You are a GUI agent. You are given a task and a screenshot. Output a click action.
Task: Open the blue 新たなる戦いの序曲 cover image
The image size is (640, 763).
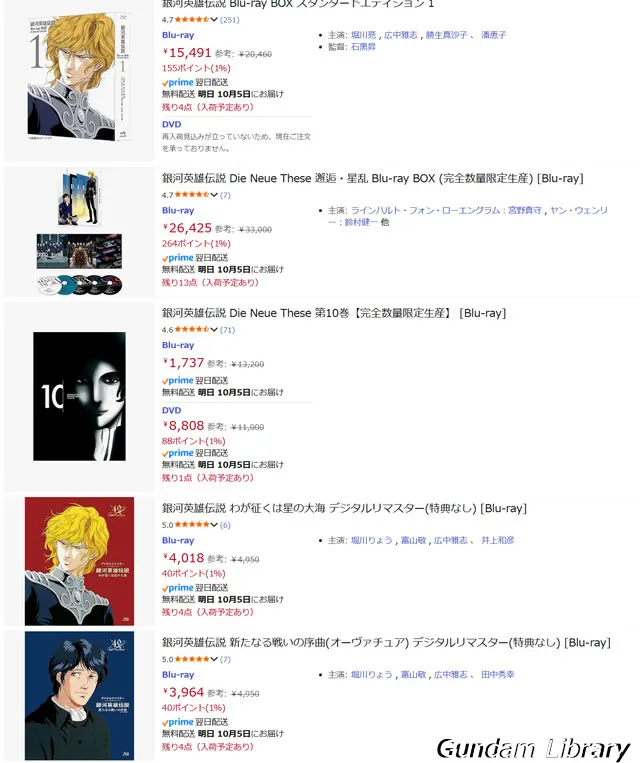pos(79,696)
